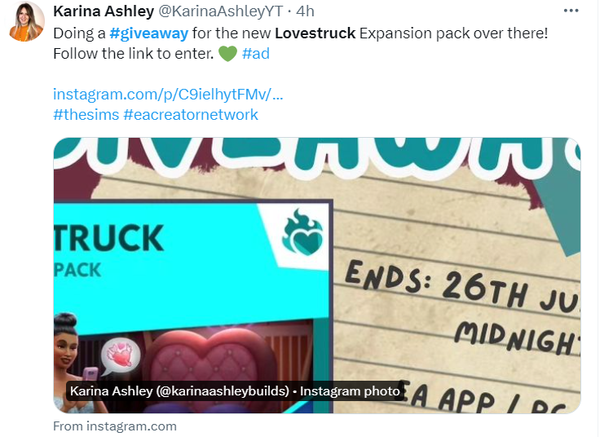The width and height of the screenshot is (600, 437).
Task: Follow the instagram.com/p/C9ielhytFMv link
Action: tap(168, 94)
